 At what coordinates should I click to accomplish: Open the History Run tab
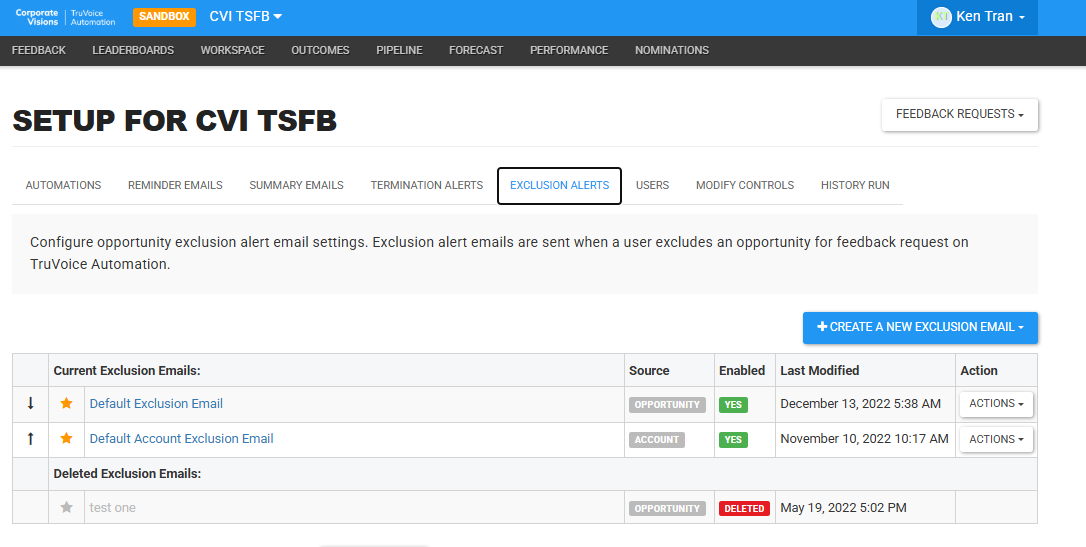tap(855, 186)
